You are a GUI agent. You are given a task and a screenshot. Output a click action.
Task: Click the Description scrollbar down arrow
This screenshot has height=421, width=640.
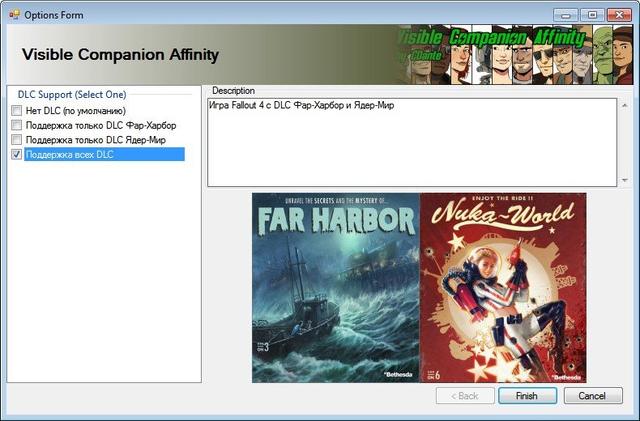624,180
